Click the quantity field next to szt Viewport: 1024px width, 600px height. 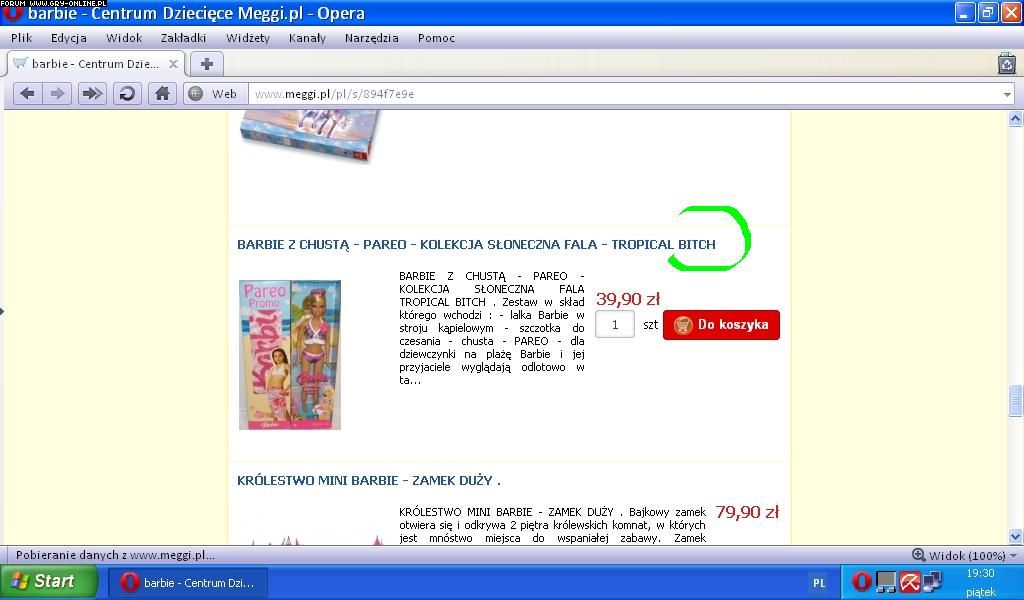[x=615, y=325]
